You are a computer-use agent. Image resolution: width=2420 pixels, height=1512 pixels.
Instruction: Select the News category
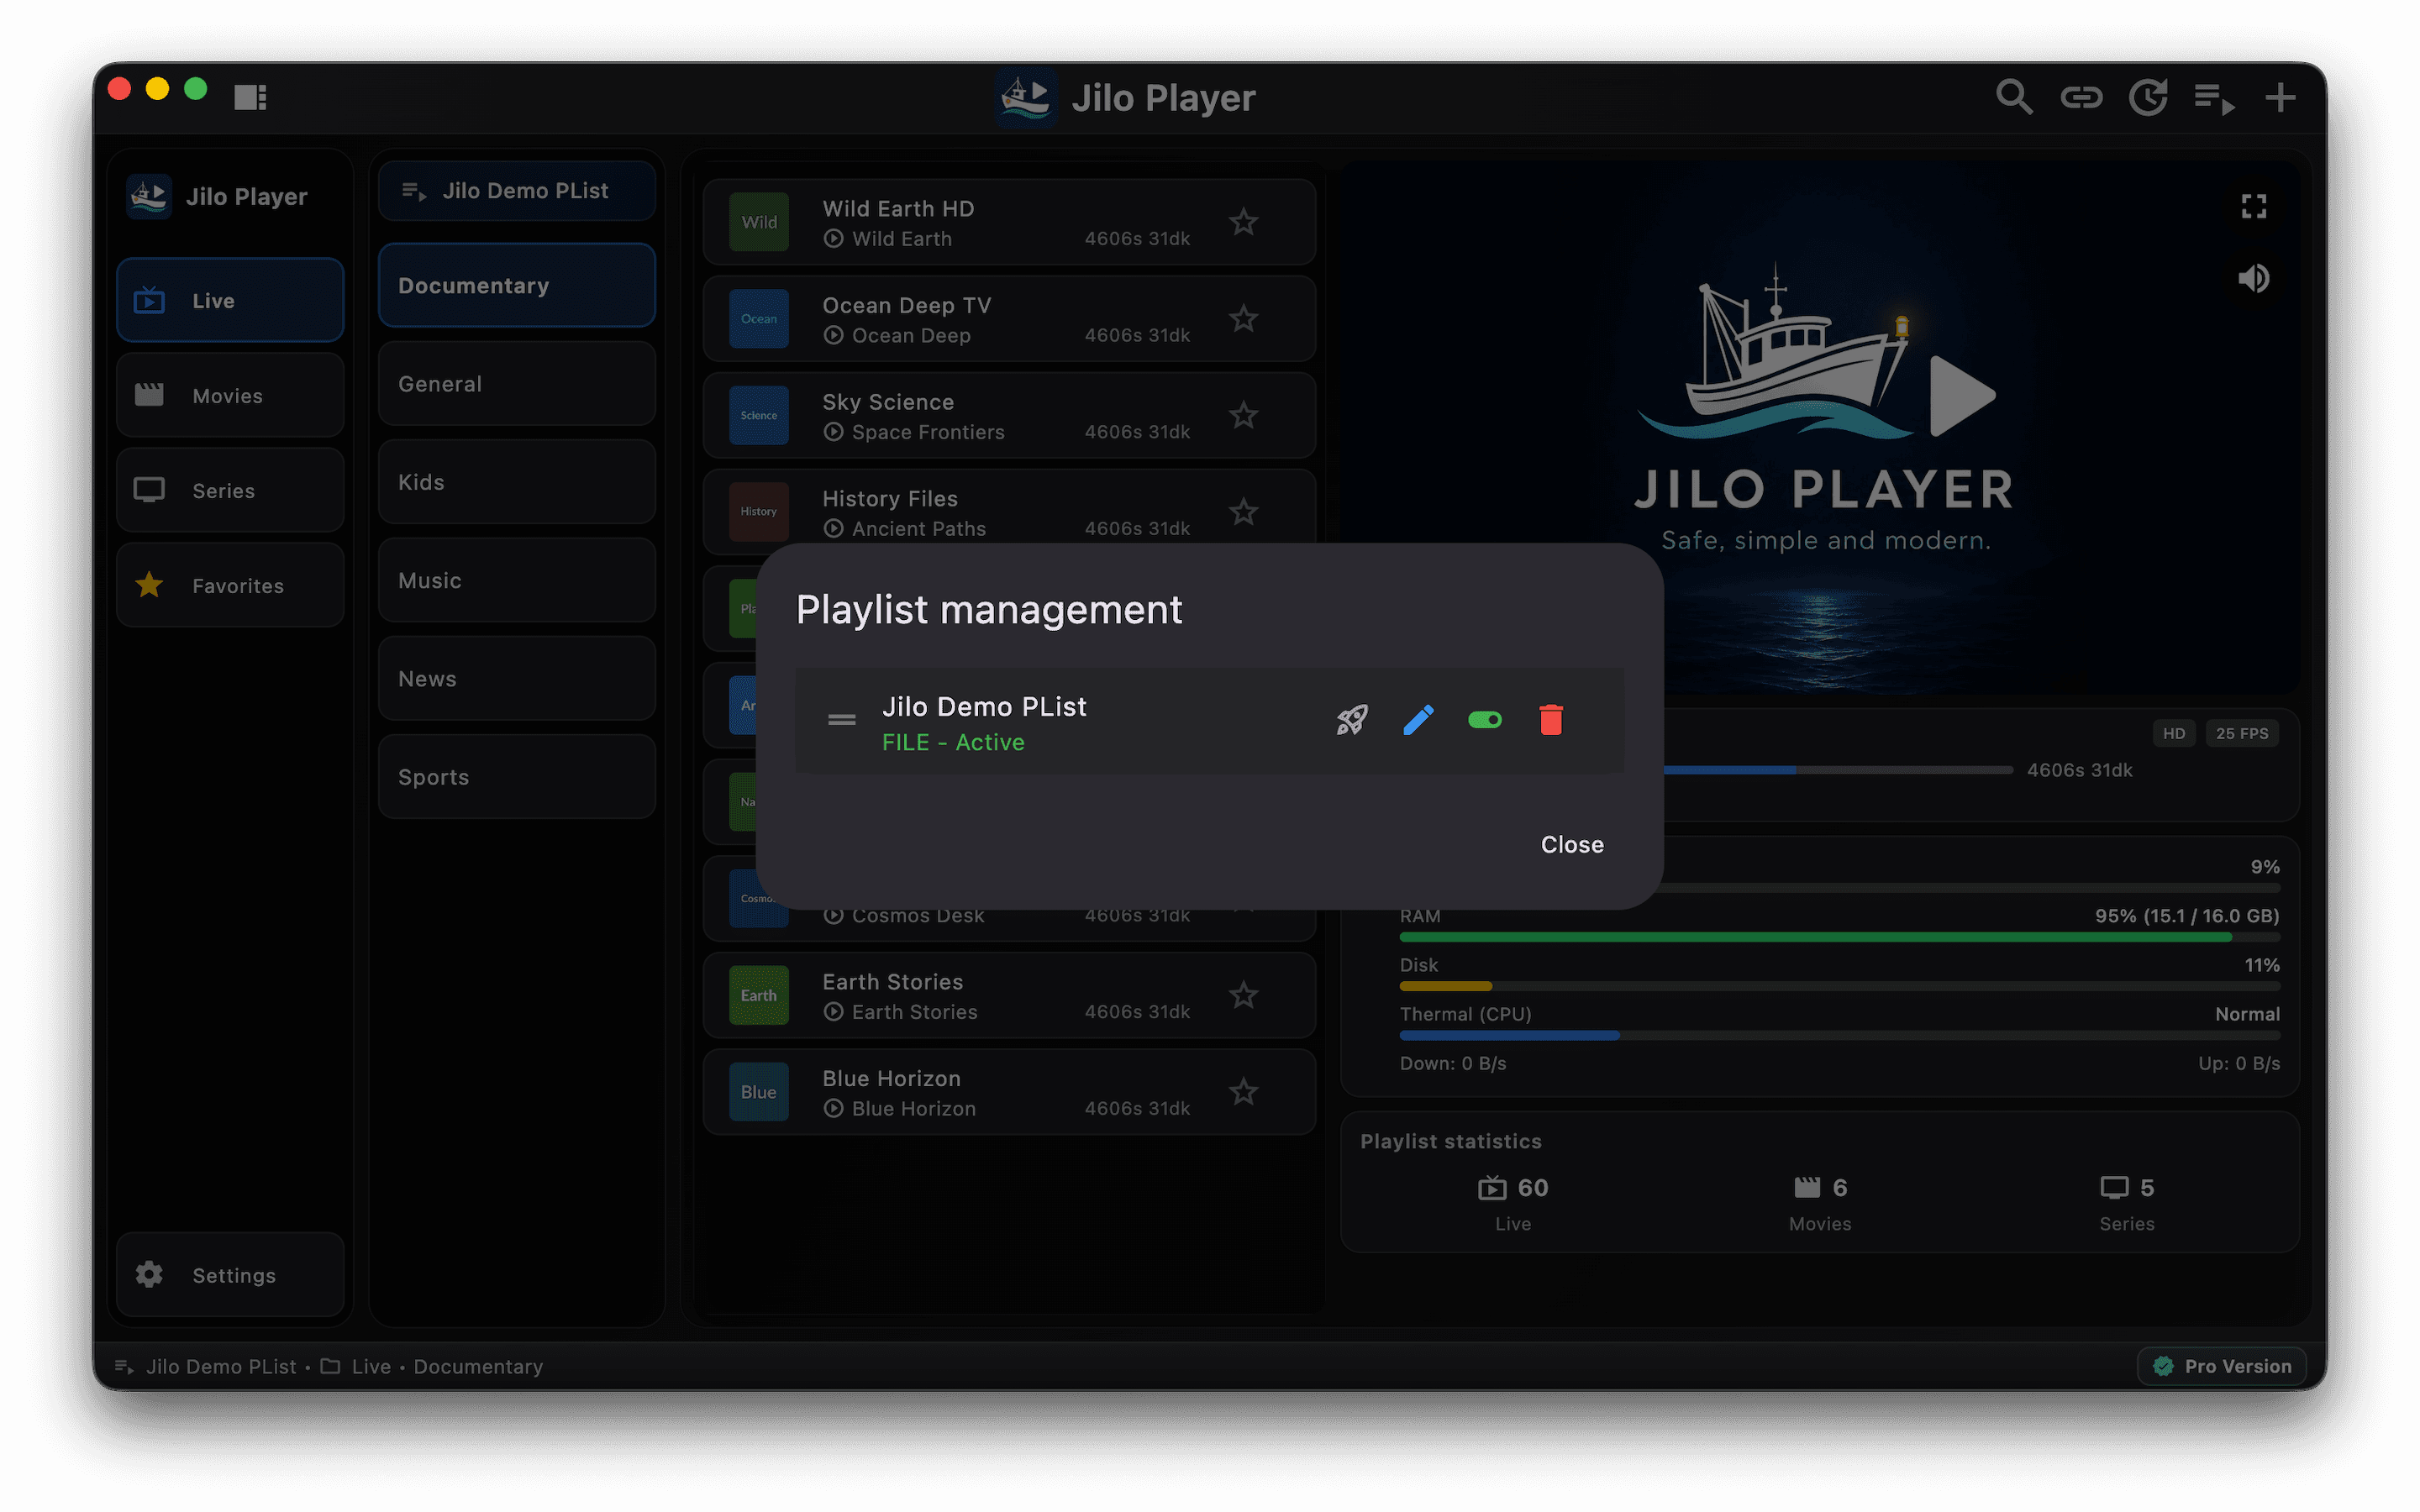tap(517, 679)
